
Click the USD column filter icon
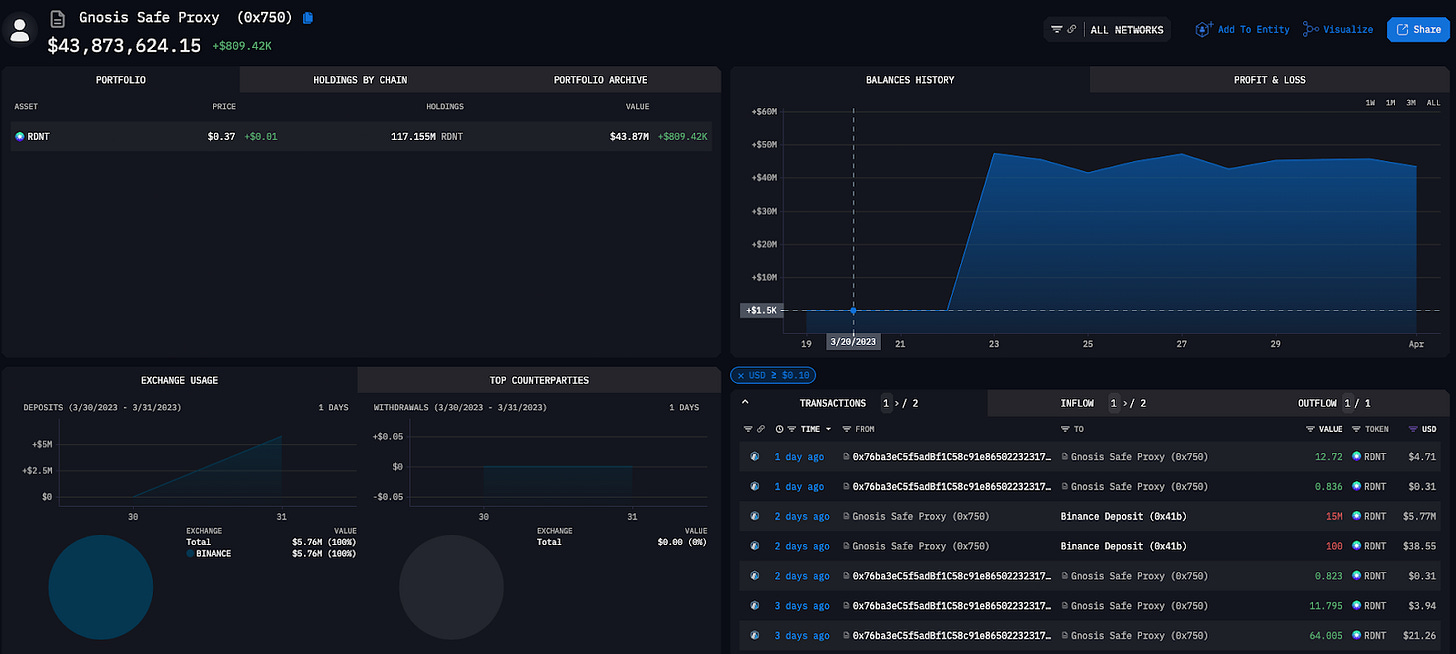pos(1413,428)
